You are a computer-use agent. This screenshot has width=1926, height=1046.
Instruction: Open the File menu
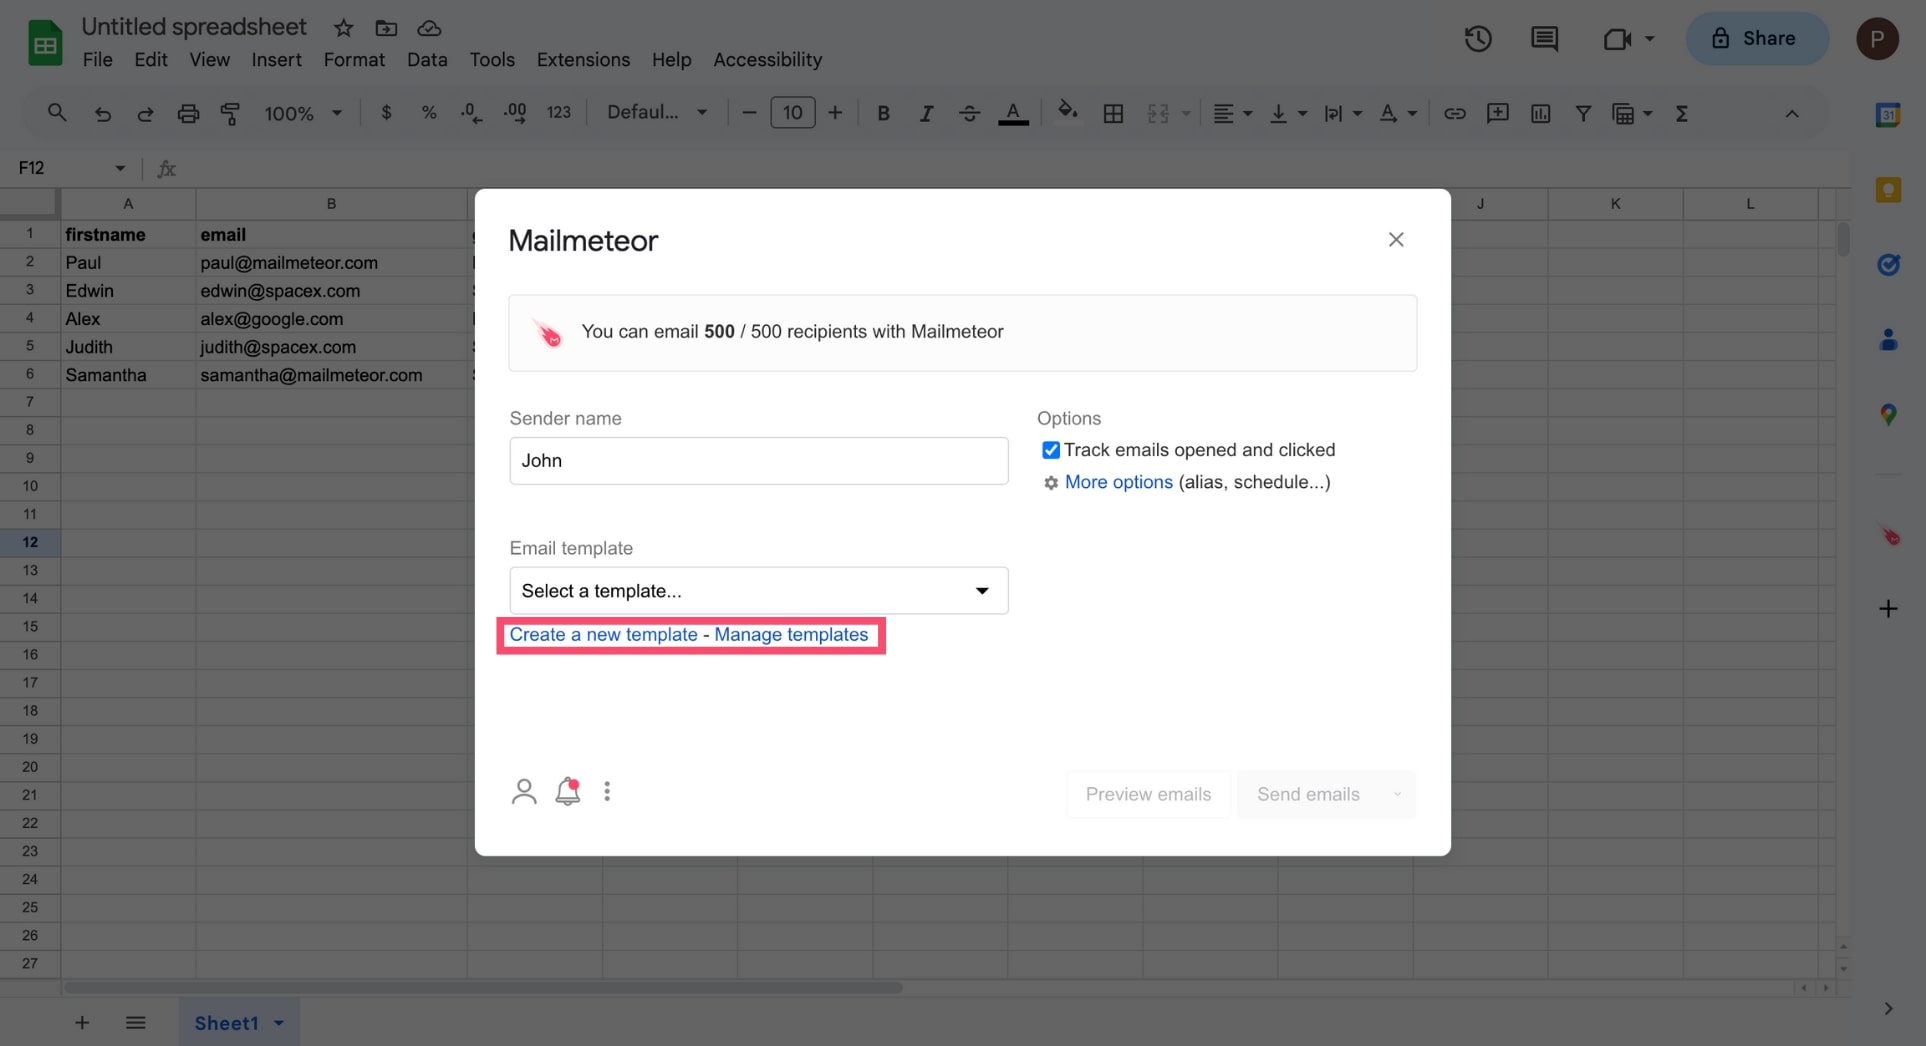97,60
